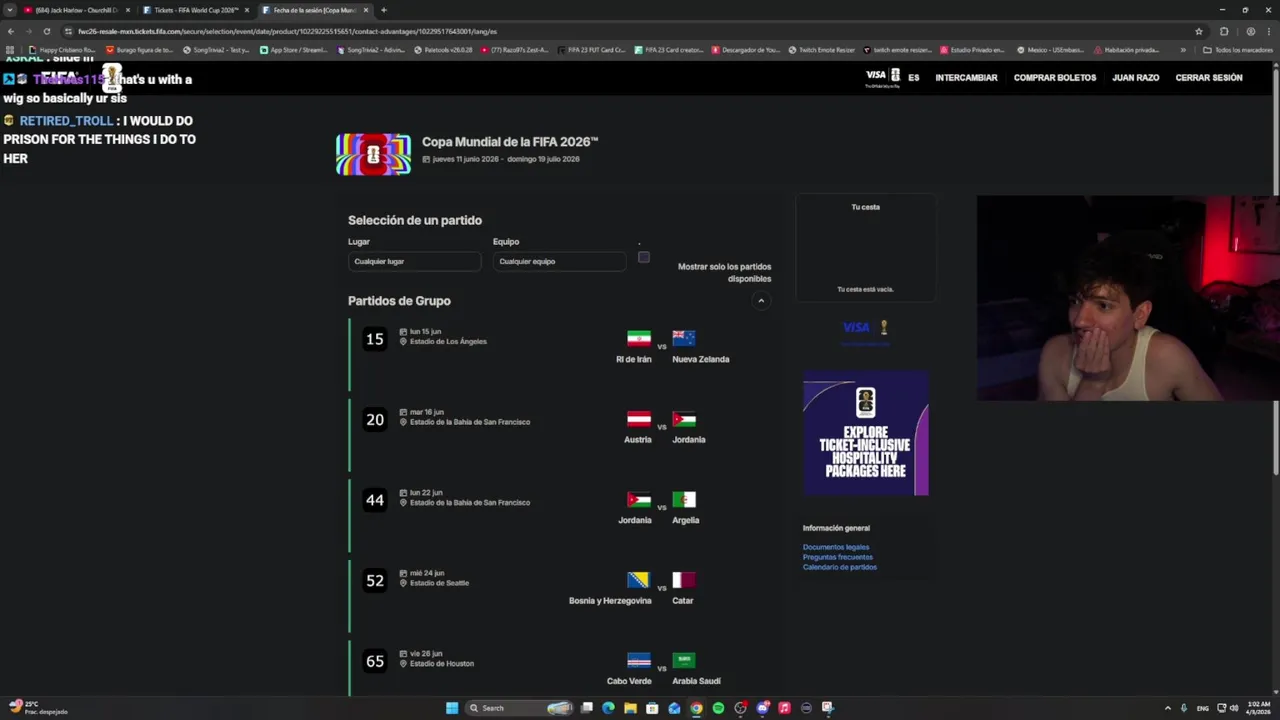1280x720 pixels.
Task: Open Spotify from the taskbar
Action: coord(718,708)
